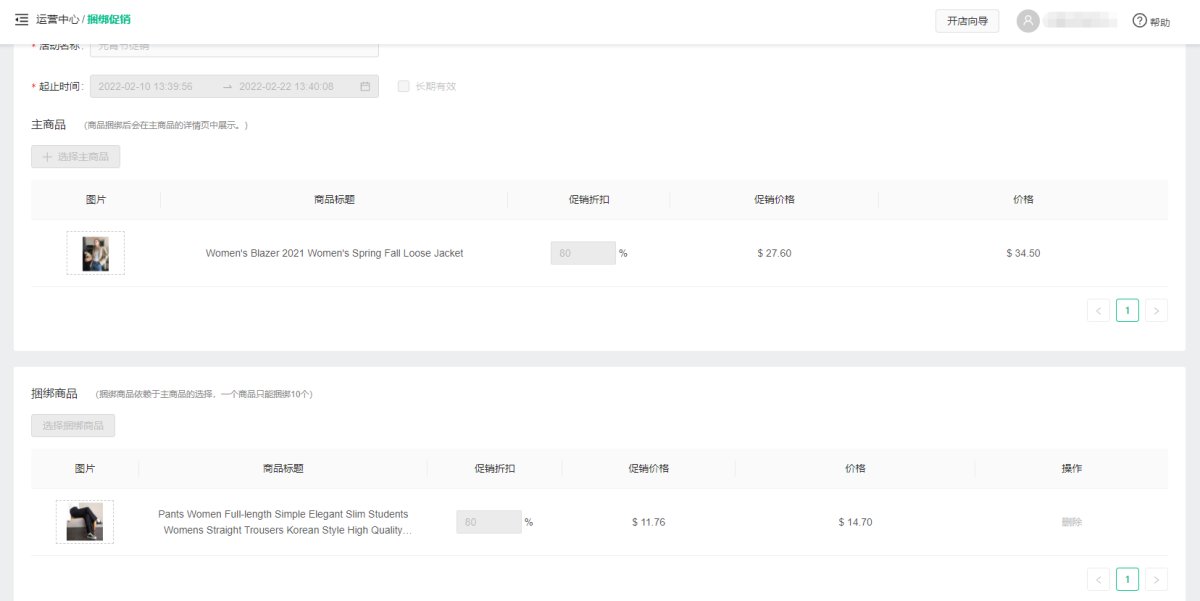Open the 帮助 help icon

[x=1139, y=21]
